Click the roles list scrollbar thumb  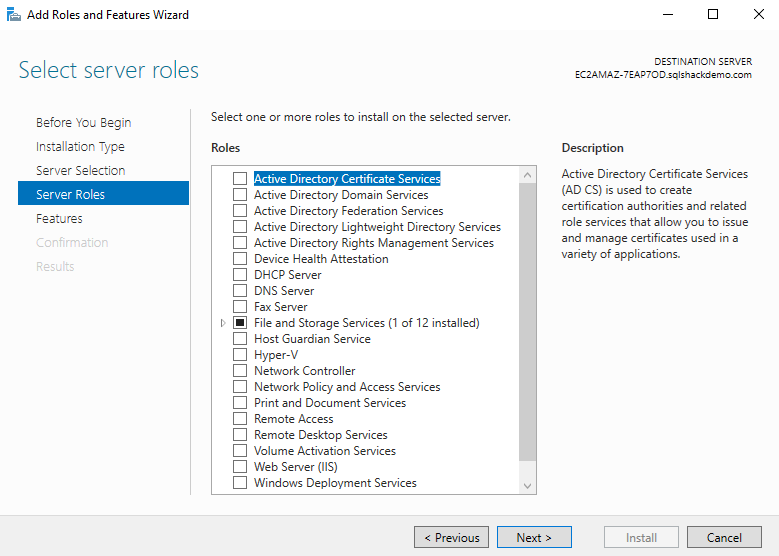coord(528,320)
